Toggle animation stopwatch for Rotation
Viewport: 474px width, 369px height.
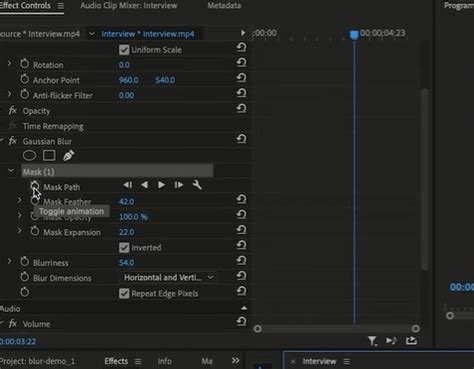point(24,64)
